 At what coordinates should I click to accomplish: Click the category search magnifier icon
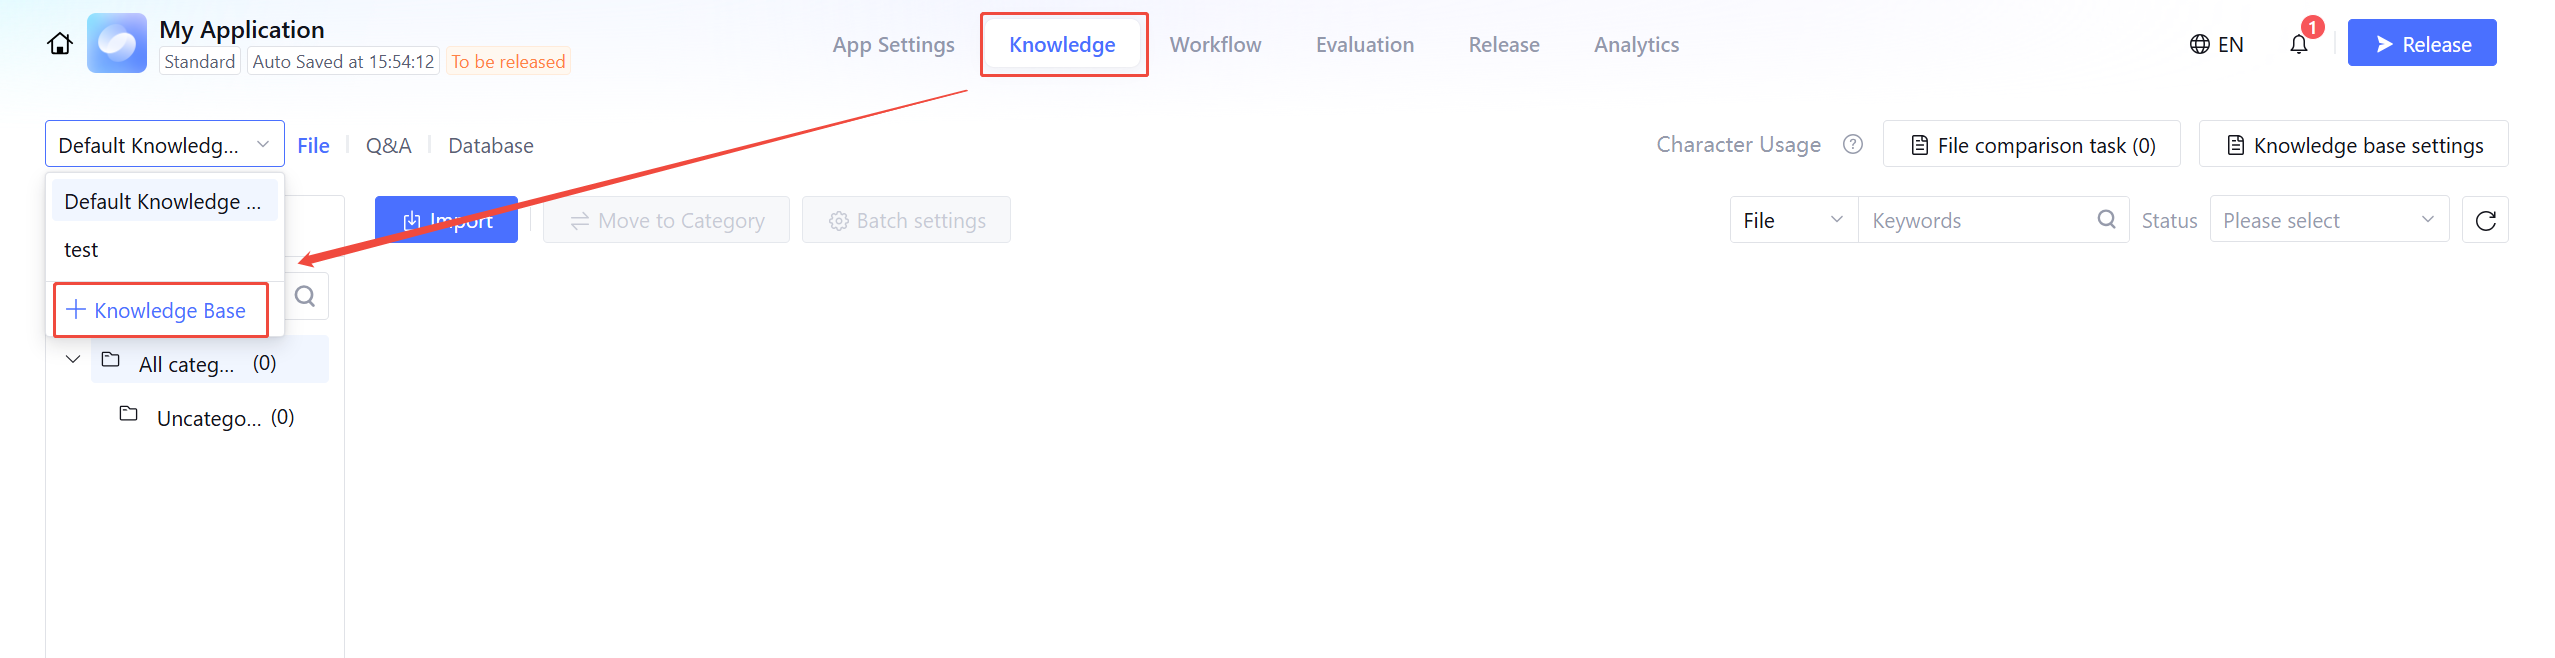305,297
